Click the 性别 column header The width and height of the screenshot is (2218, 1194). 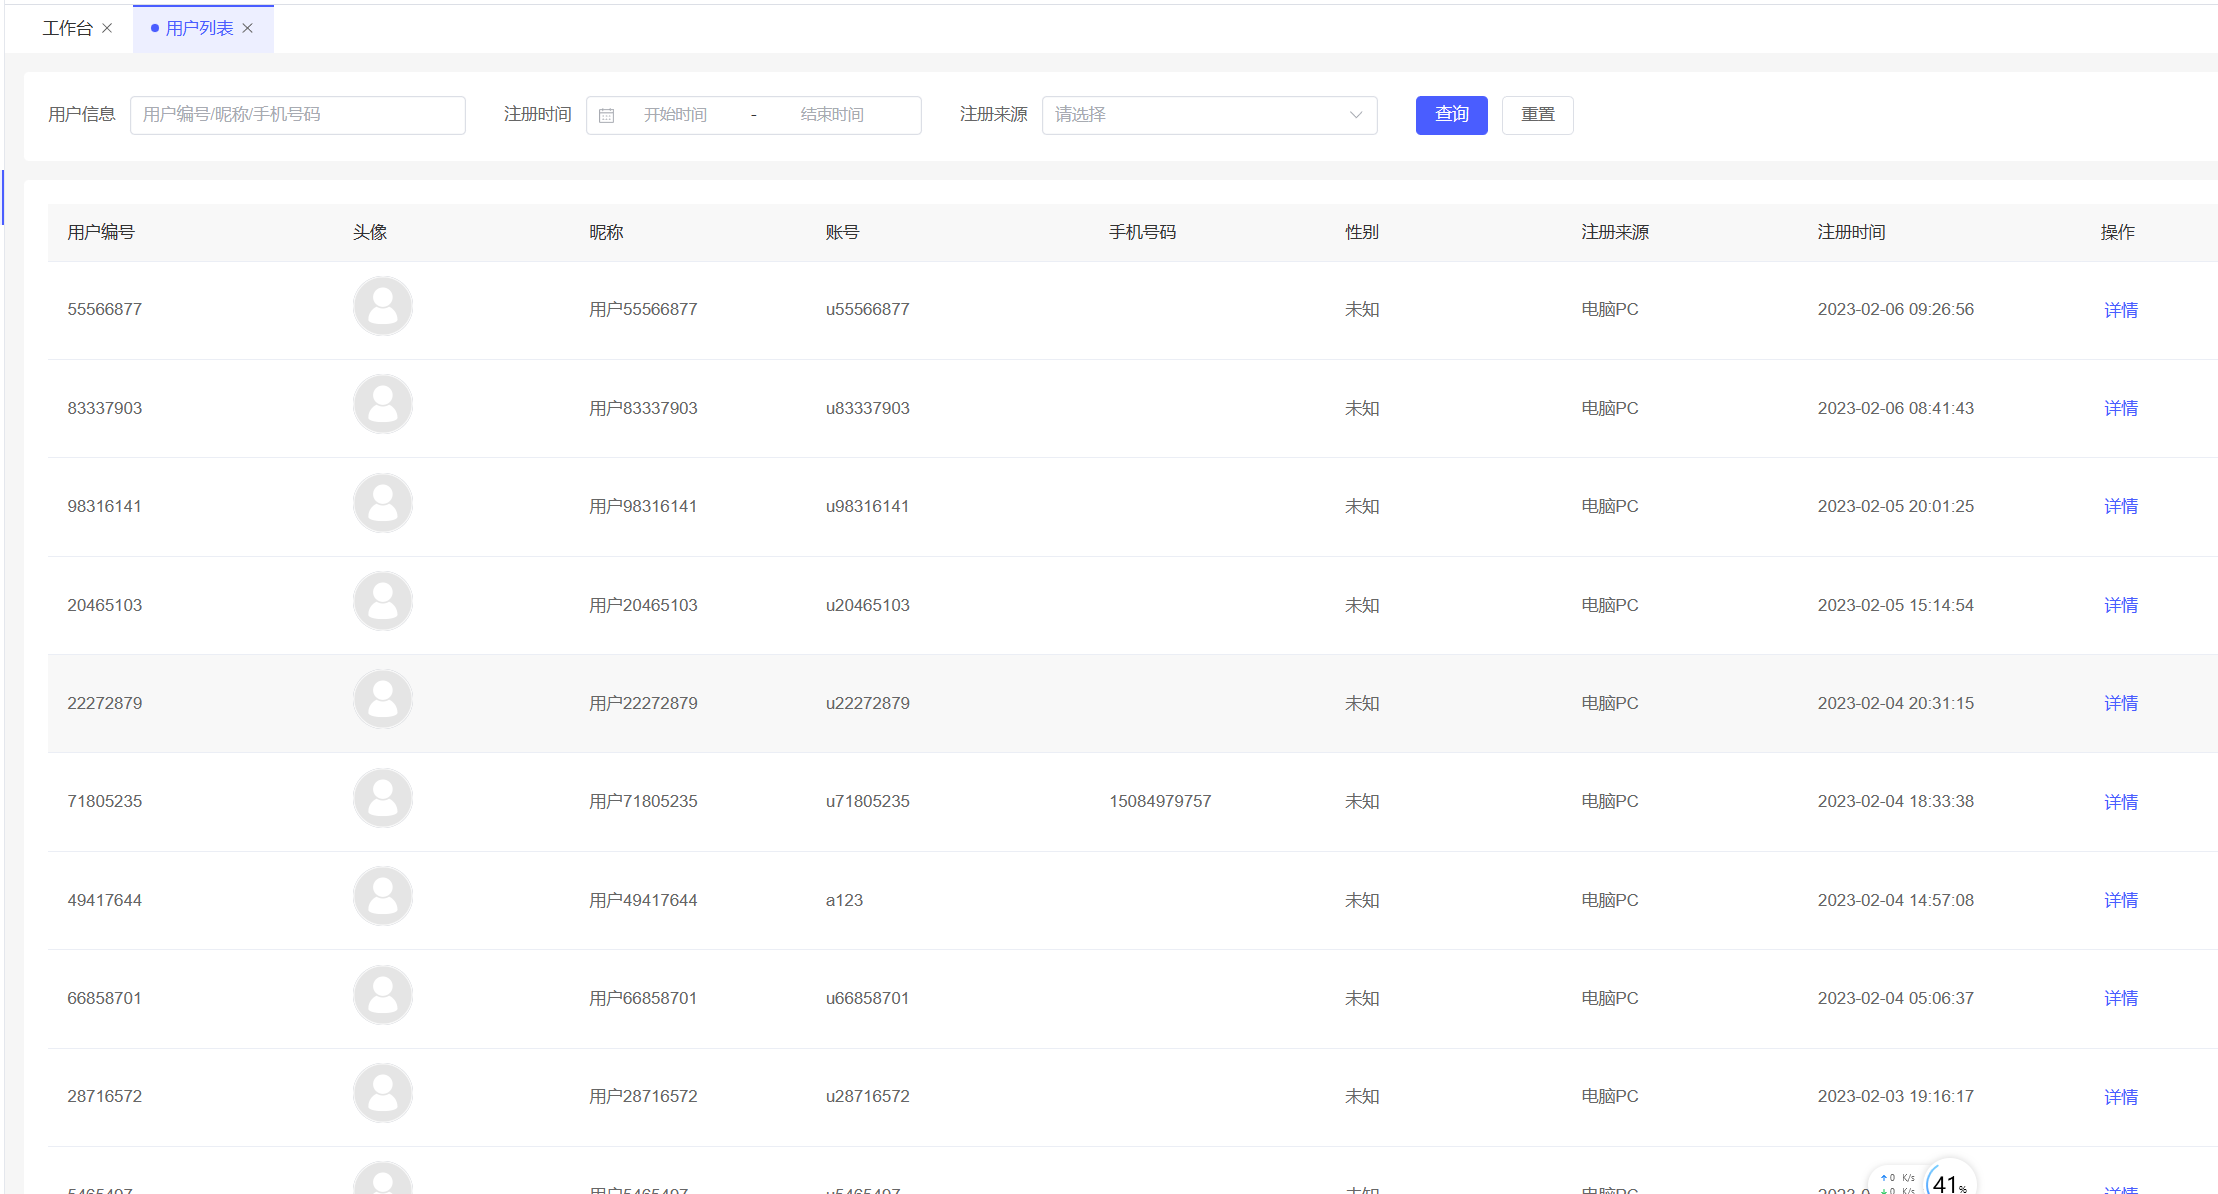(x=1362, y=232)
